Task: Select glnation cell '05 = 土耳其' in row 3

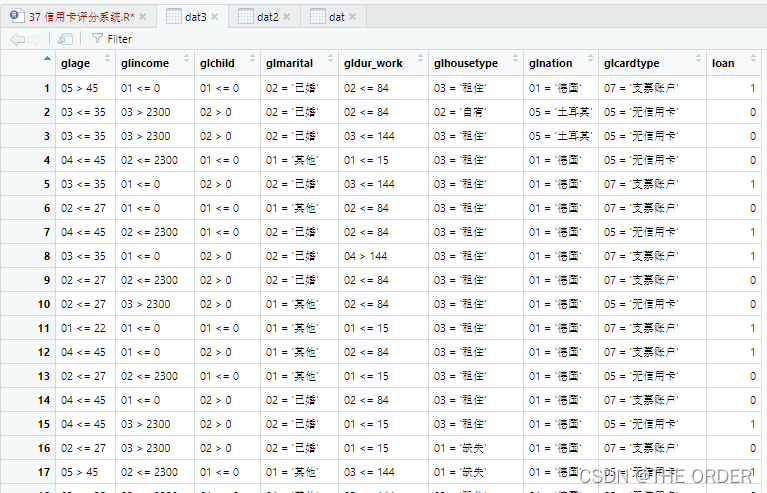Action: click(561, 136)
